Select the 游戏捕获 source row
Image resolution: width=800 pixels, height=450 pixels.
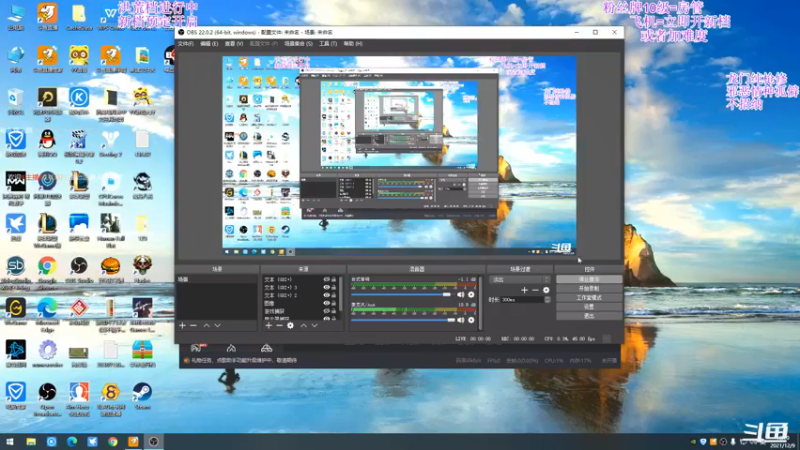pos(301,311)
